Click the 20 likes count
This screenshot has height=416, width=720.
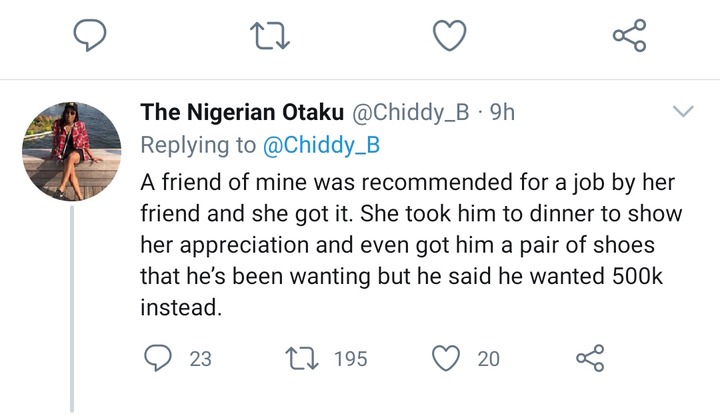488,359
